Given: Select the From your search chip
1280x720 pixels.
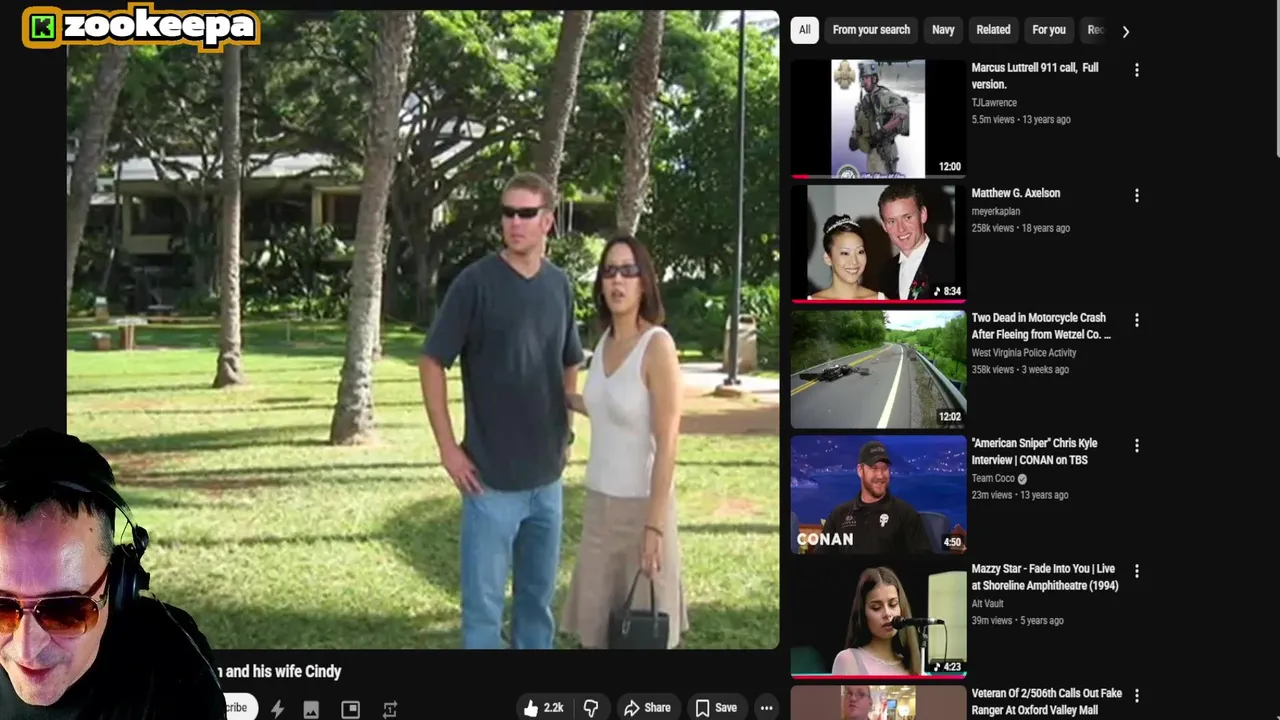Looking at the screenshot, I should pyautogui.click(x=871, y=30).
